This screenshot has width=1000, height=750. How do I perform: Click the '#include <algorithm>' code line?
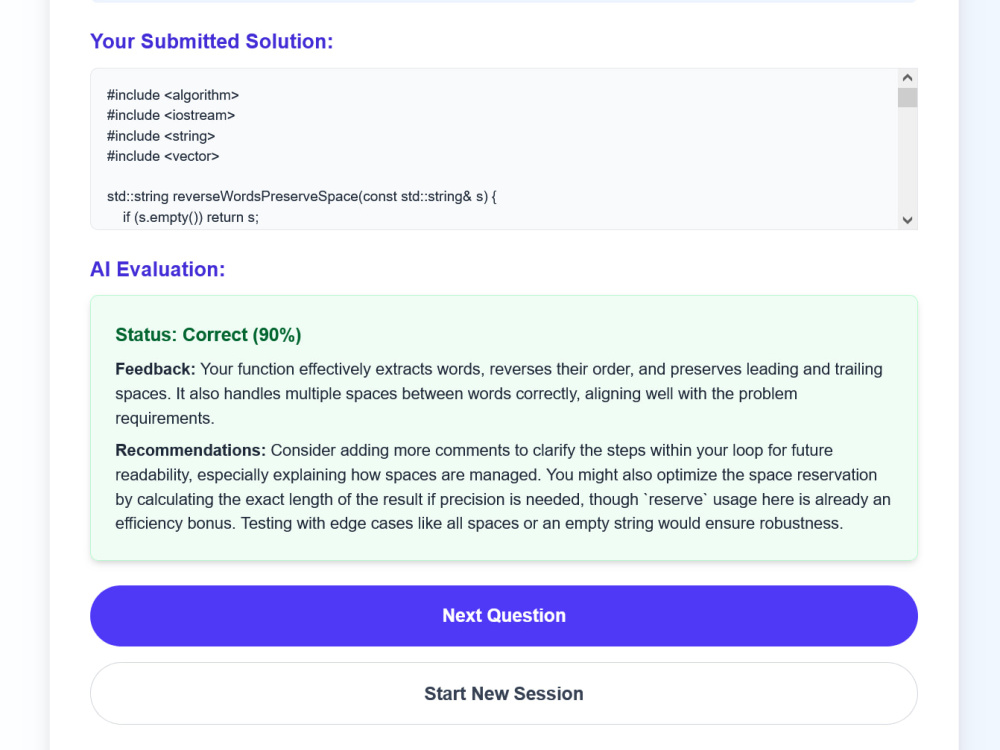tap(173, 95)
